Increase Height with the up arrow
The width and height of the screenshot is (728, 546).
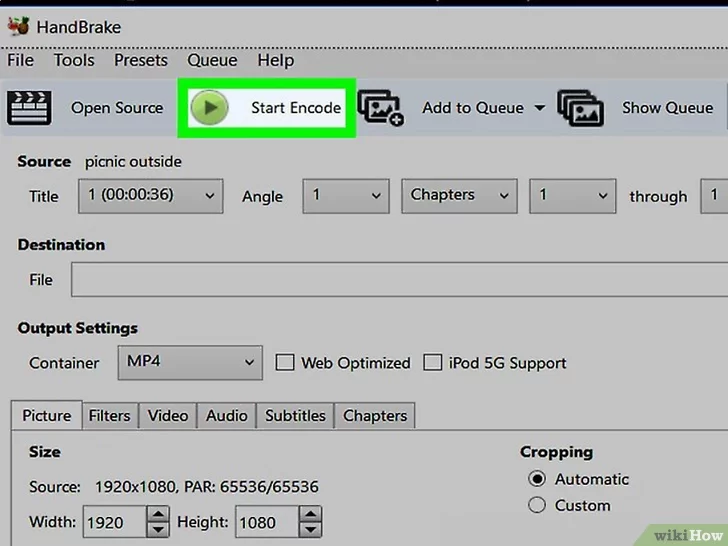(311, 514)
